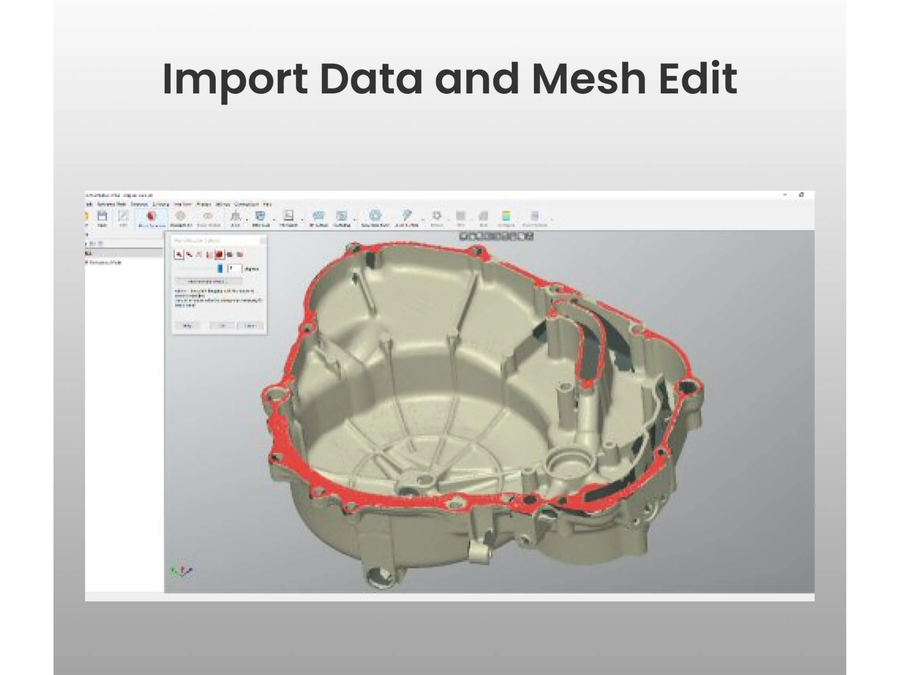
Task: Open the Help menu in the menu bar
Action: pyautogui.click(x=267, y=204)
